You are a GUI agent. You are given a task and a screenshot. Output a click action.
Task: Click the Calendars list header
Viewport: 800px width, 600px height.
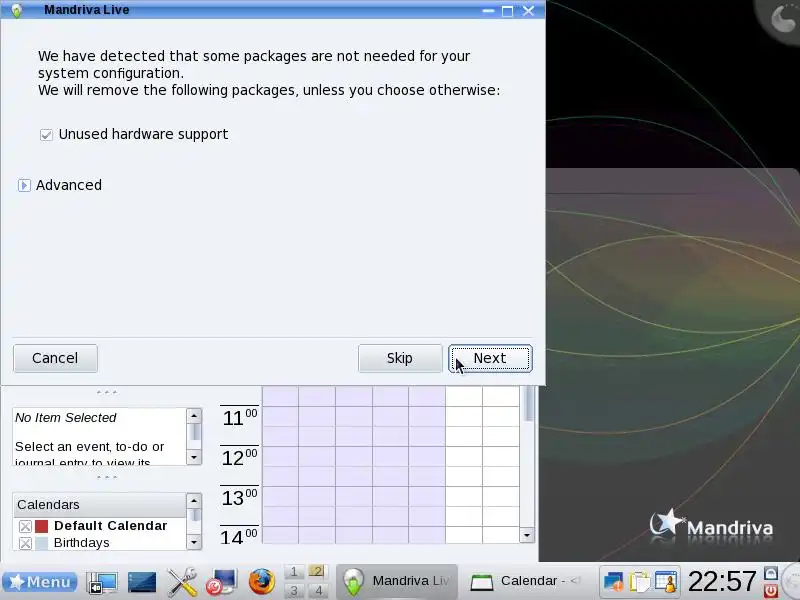click(x=100, y=505)
